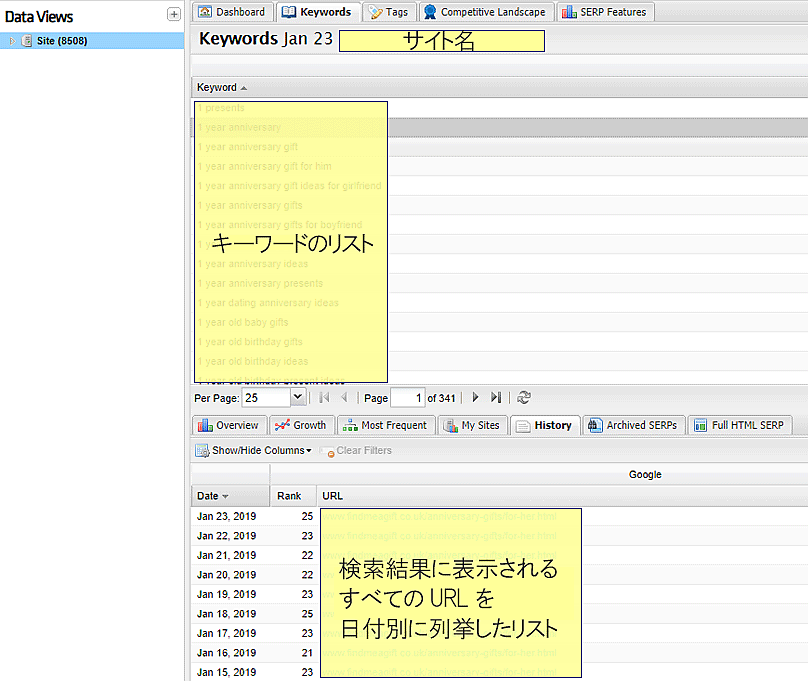The height and width of the screenshot is (681, 808).
Task: Sort by the Keyword column header
Action: point(217,88)
